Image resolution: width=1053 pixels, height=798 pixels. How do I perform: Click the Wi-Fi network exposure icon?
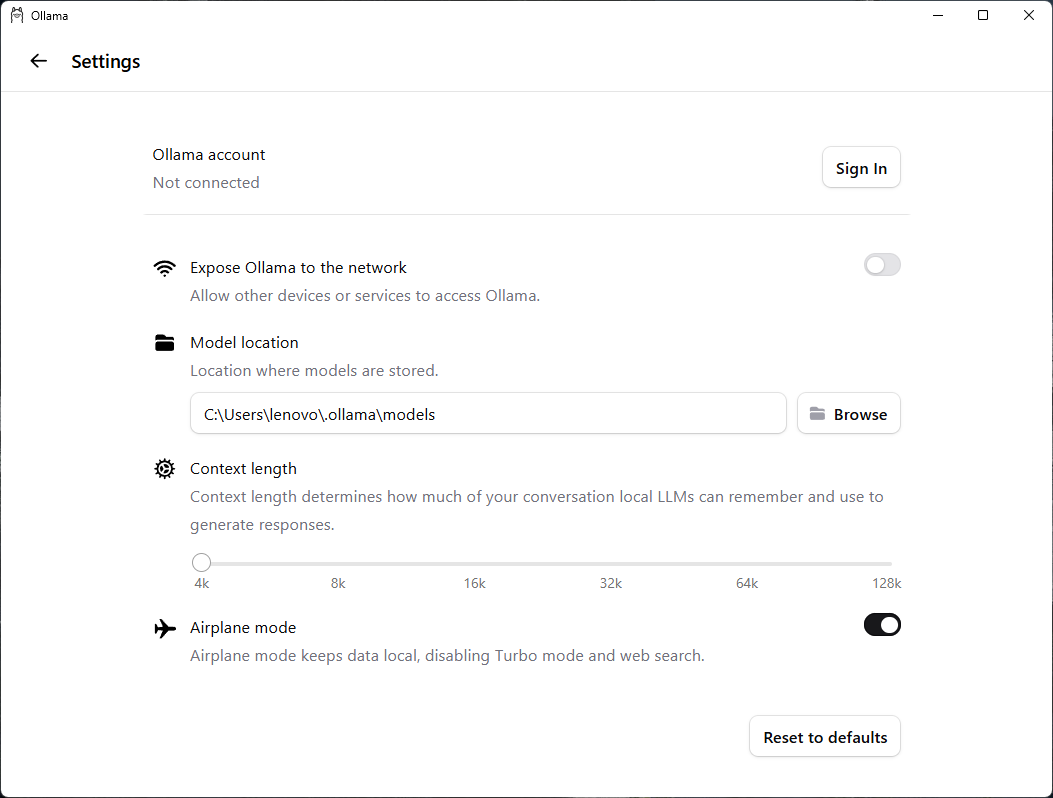pyautogui.click(x=165, y=268)
